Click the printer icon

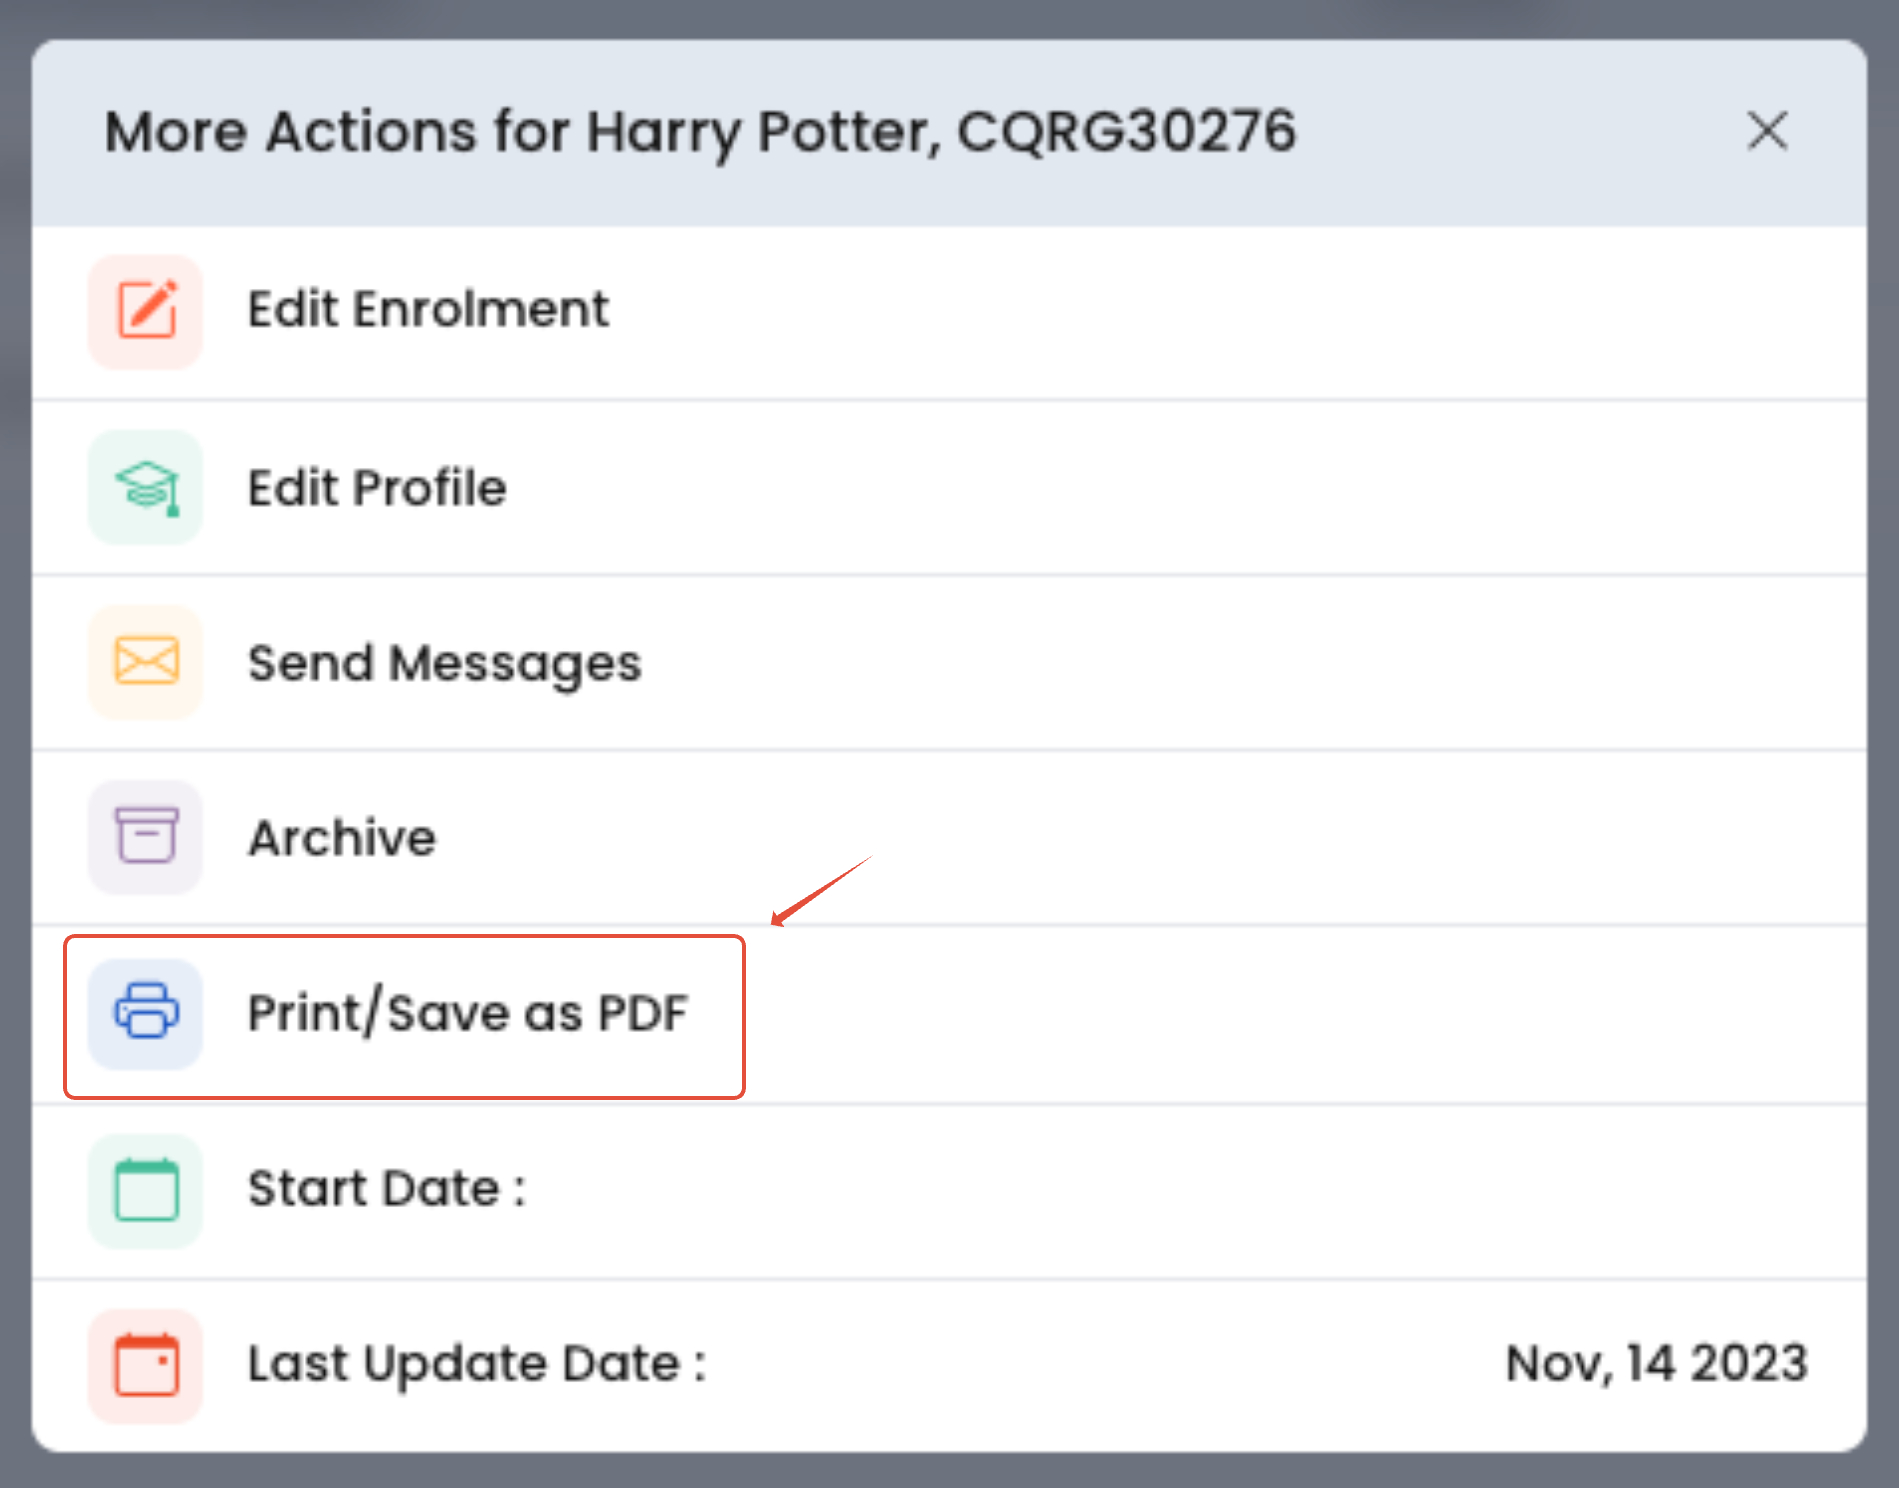(146, 1013)
